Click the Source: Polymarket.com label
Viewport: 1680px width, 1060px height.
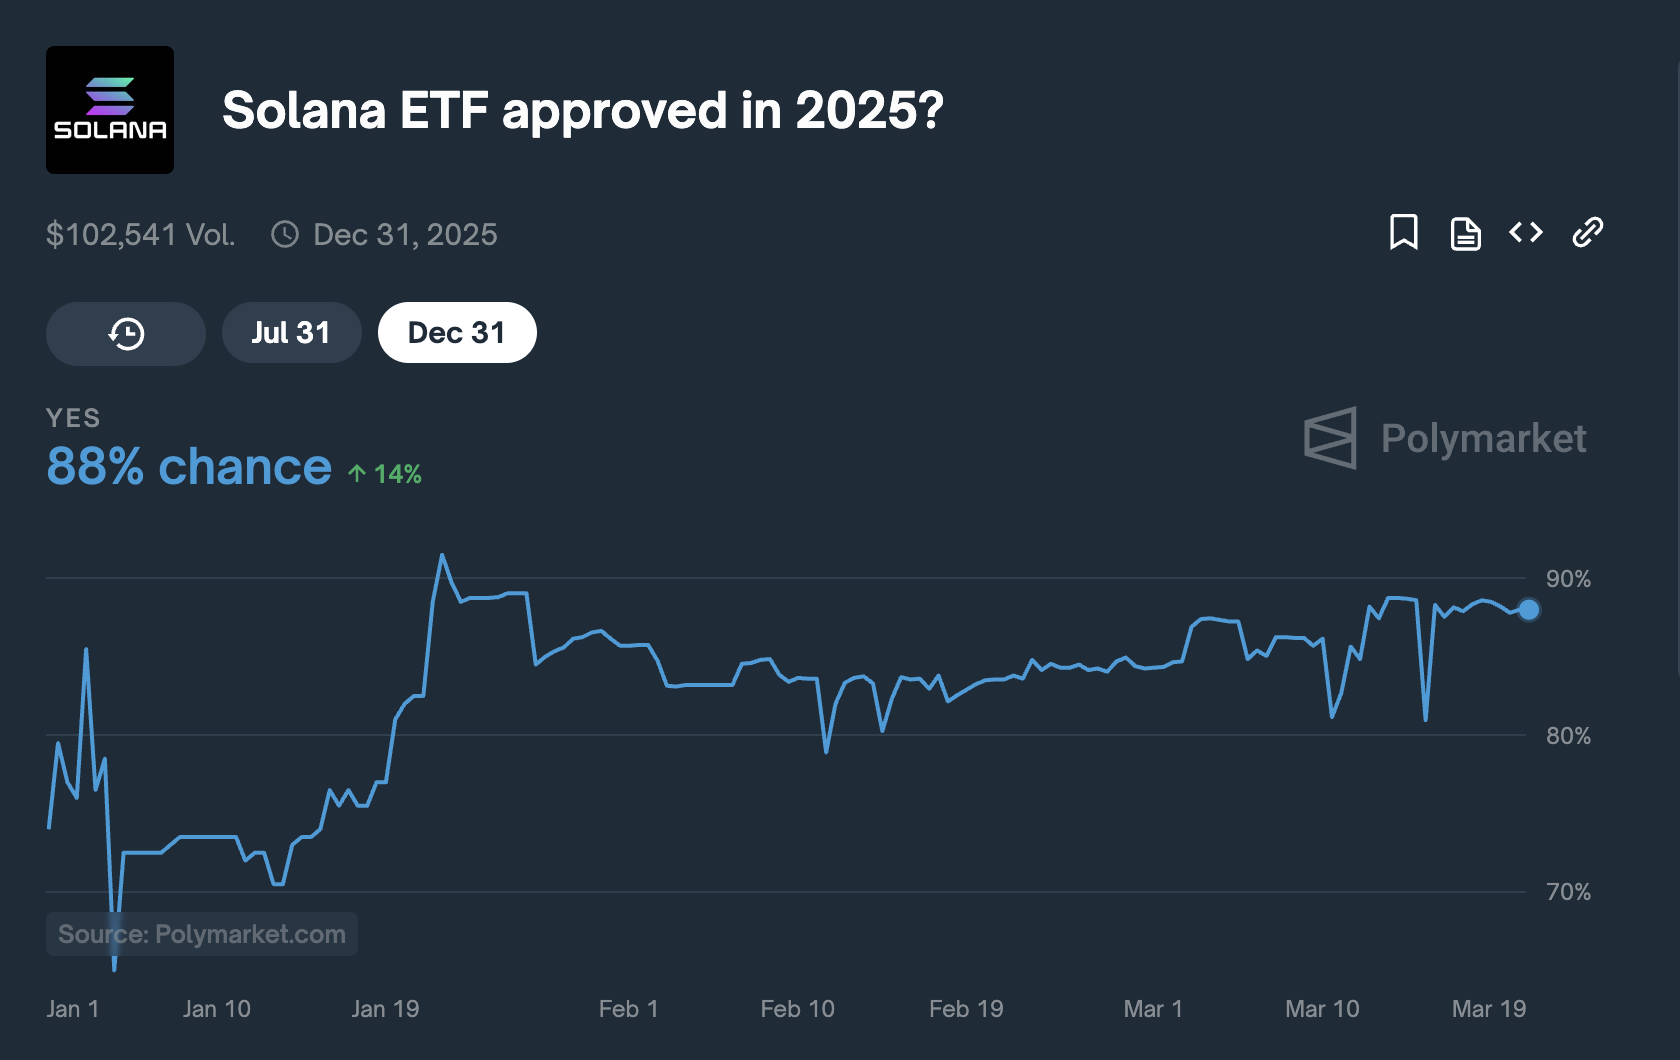pos(202,934)
